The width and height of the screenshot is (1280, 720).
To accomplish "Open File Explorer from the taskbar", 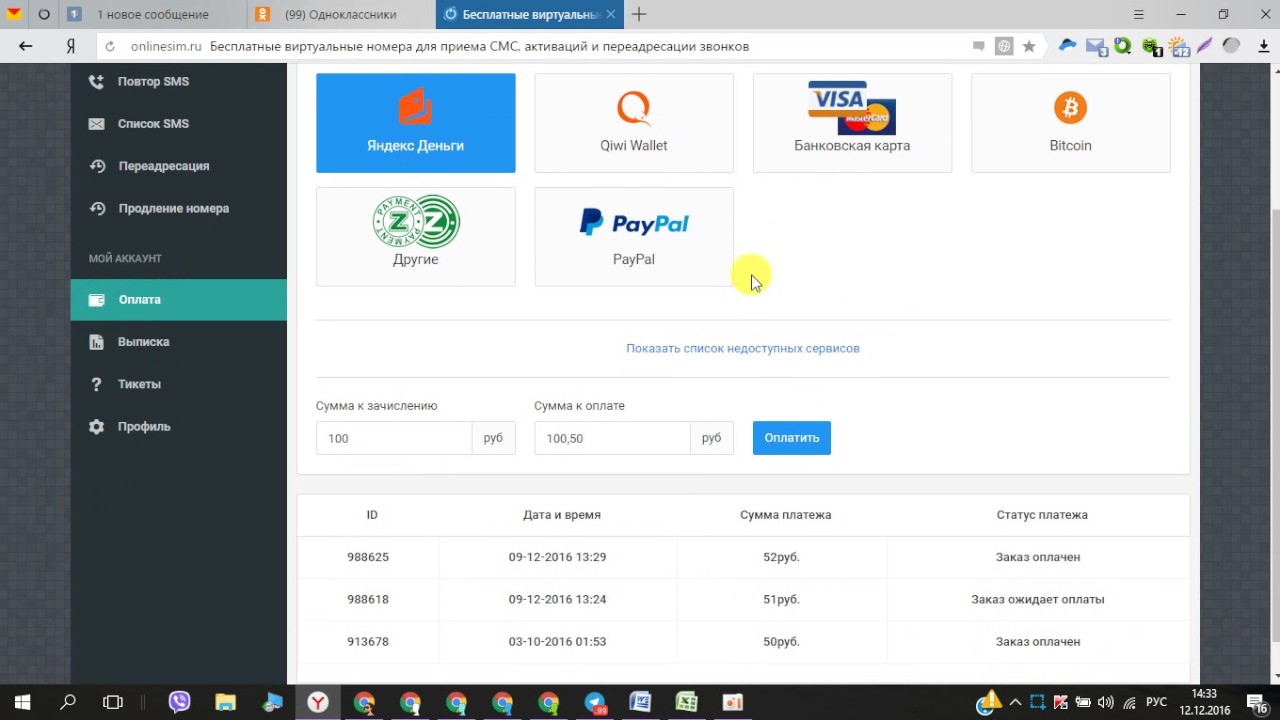I will tap(226, 703).
